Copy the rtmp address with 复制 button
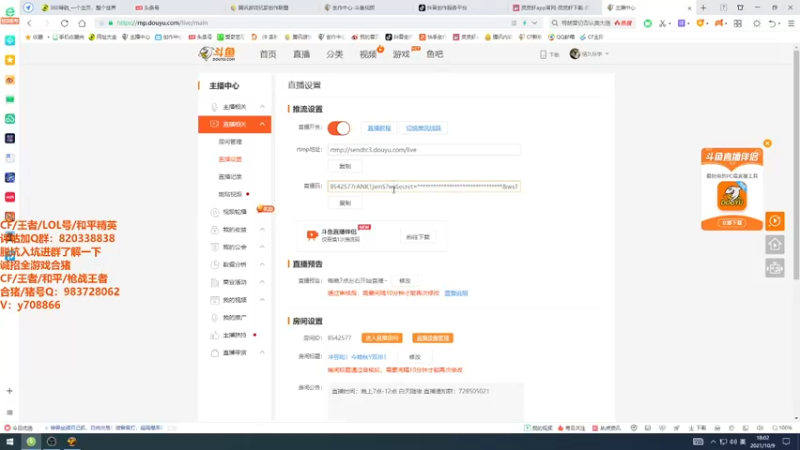800x450 pixels. click(x=345, y=166)
